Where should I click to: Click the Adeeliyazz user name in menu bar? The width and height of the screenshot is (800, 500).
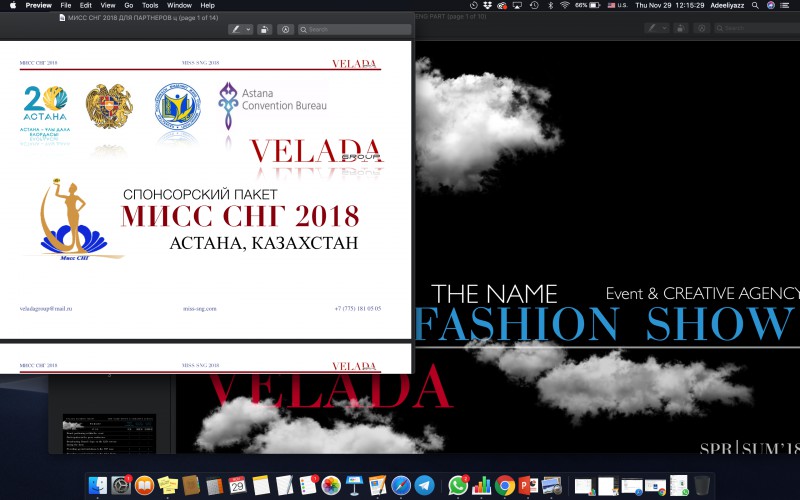(x=727, y=5)
